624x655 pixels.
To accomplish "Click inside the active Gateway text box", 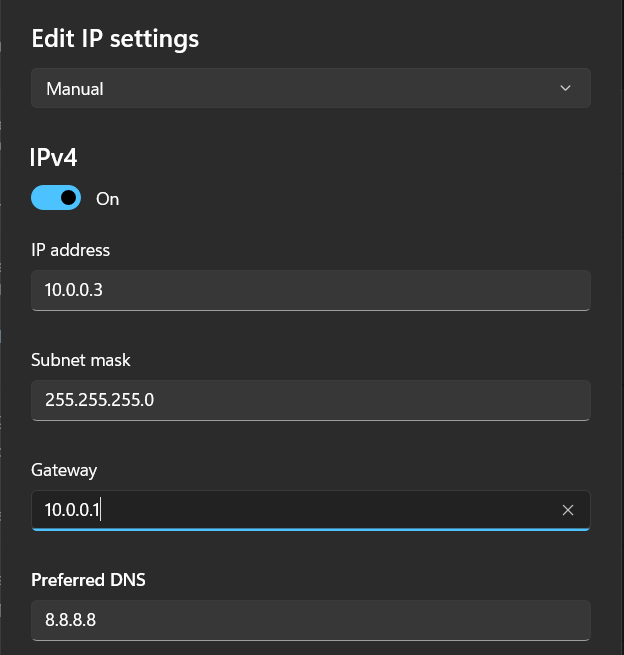I will pyautogui.click(x=300, y=510).
